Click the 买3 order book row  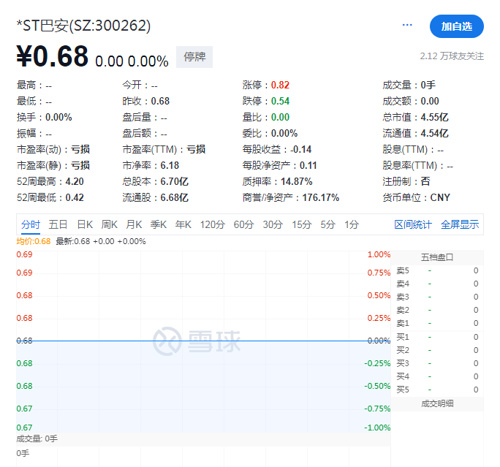point(437,363)
